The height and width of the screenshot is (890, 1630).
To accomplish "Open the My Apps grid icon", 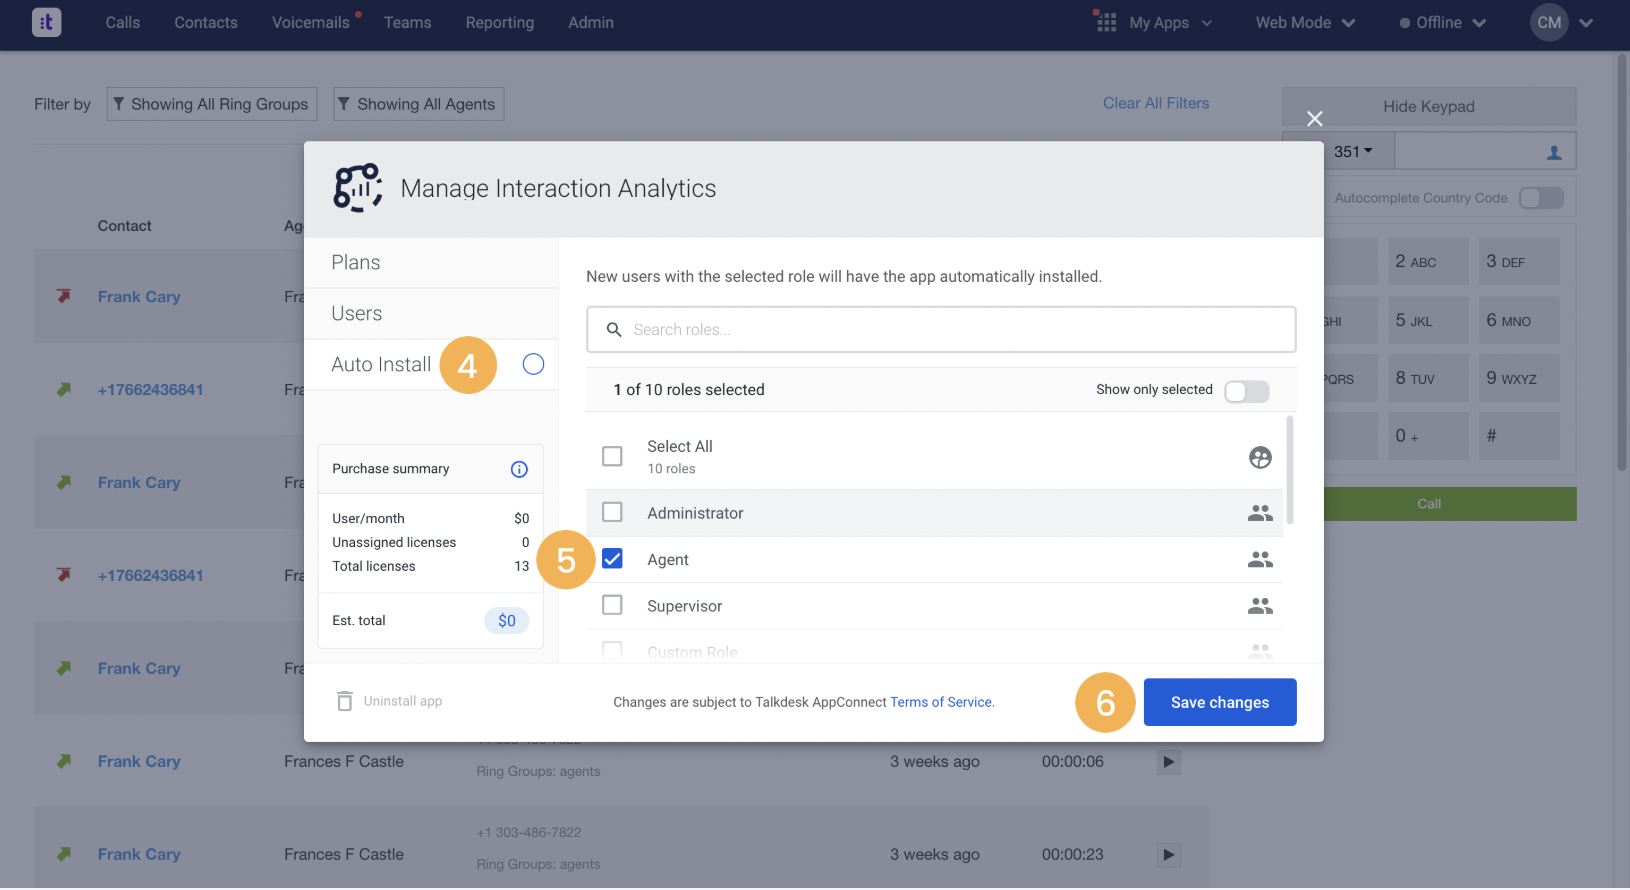I will pyautogui.click(x=1106, y=22).
